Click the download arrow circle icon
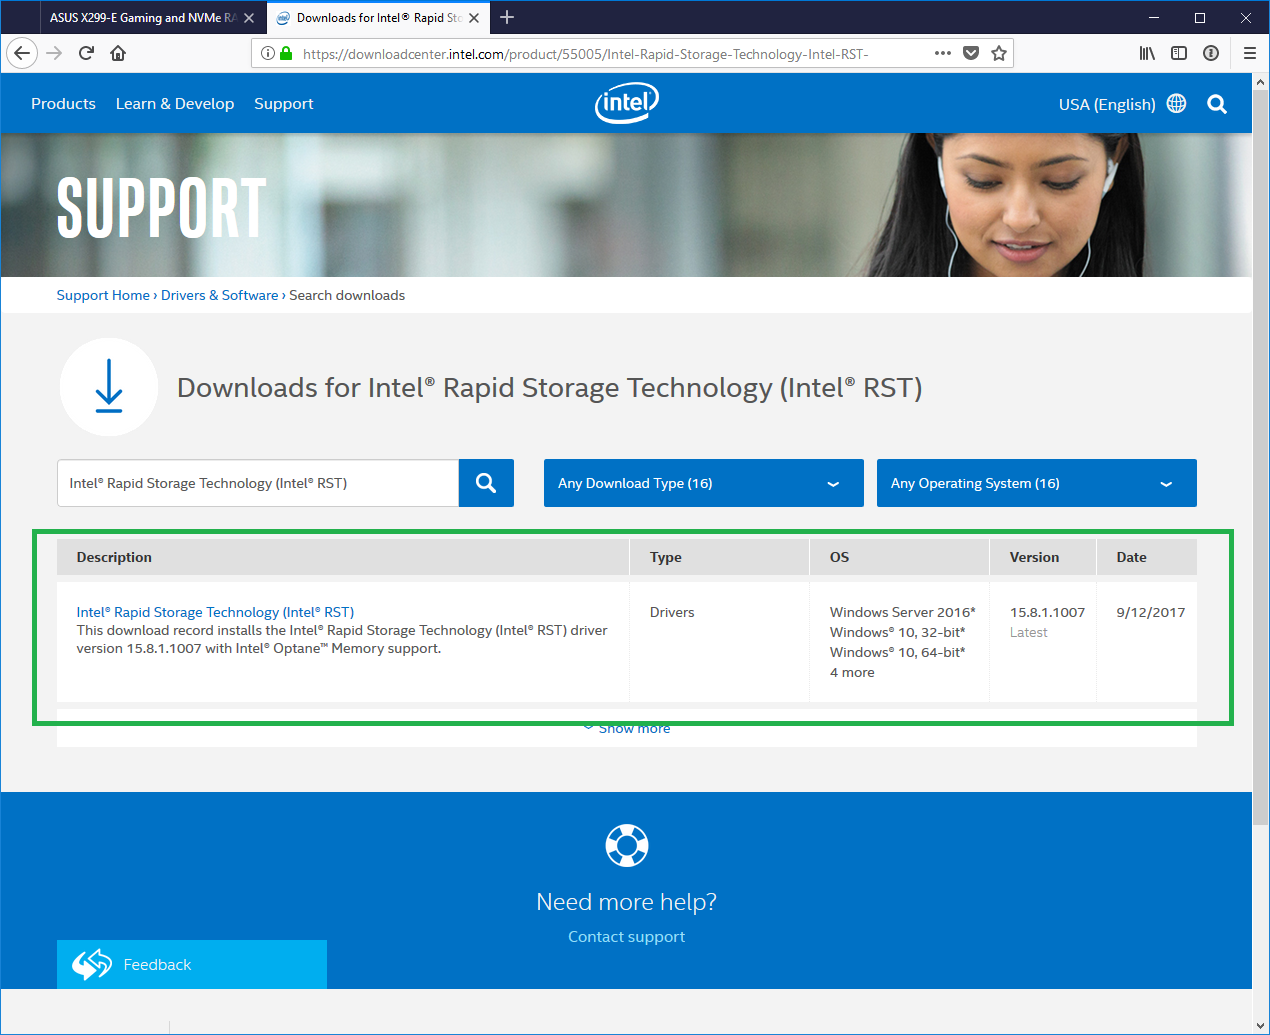The image size is (1270, 1035). point(109,387)
